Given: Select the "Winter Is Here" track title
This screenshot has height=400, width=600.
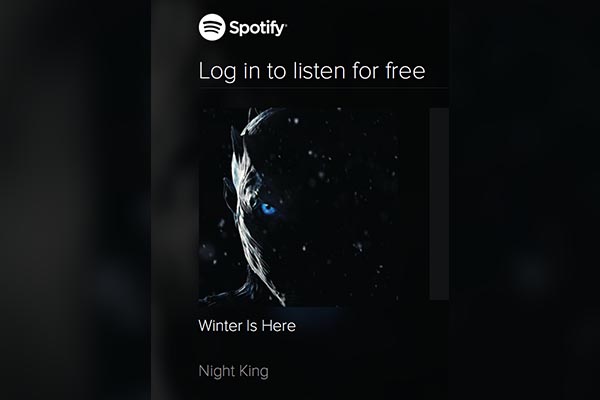Looking at the screenshot, I should tap(247, 326).
